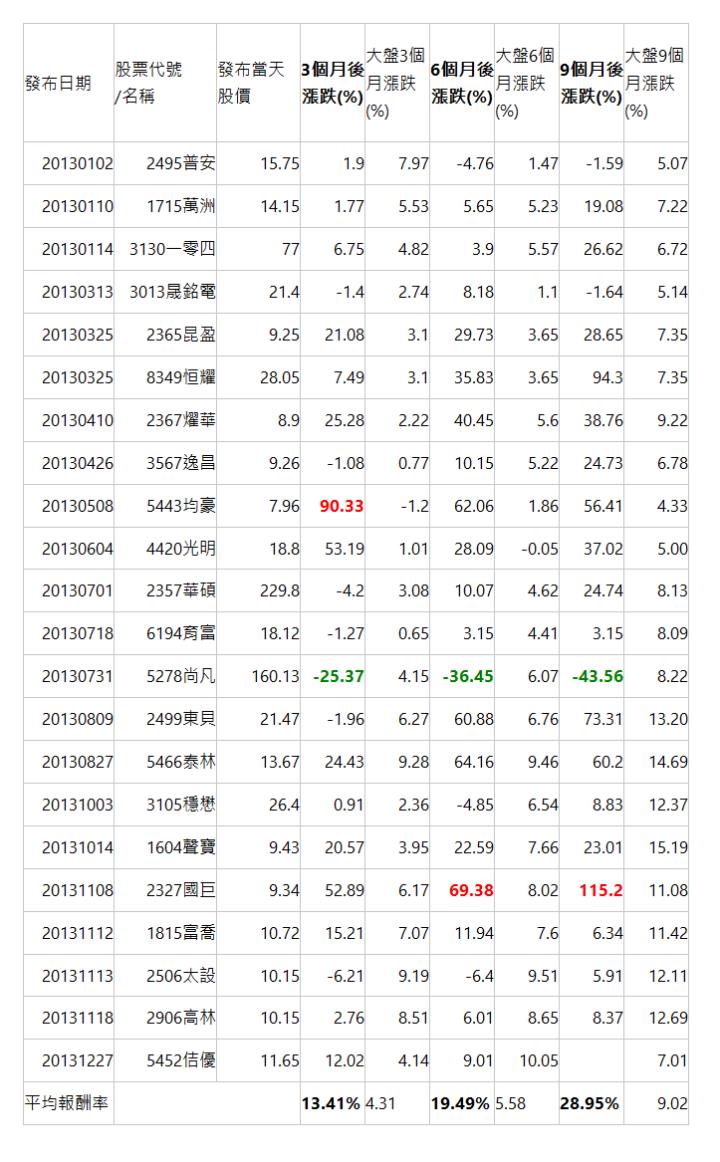
Task: Select stock name 3567逸昌
Action: (x=181, y=463)
